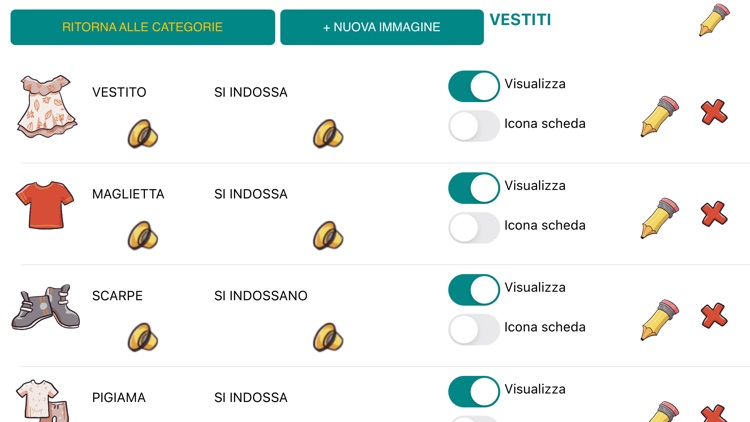Click the Vestito dress picture
Screen dimensions: 750x422
click(47, 106)
